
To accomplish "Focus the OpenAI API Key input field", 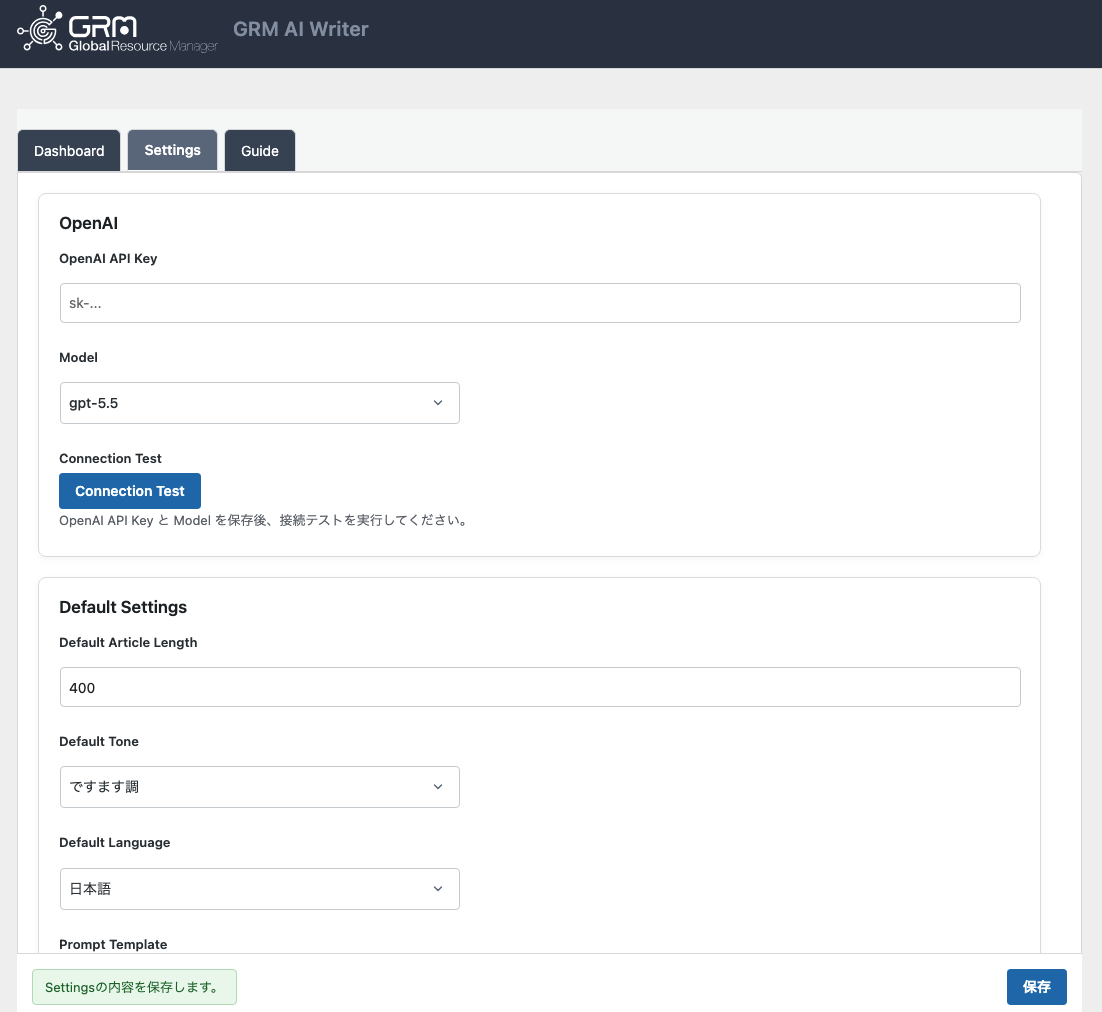I will coord(540,303).
